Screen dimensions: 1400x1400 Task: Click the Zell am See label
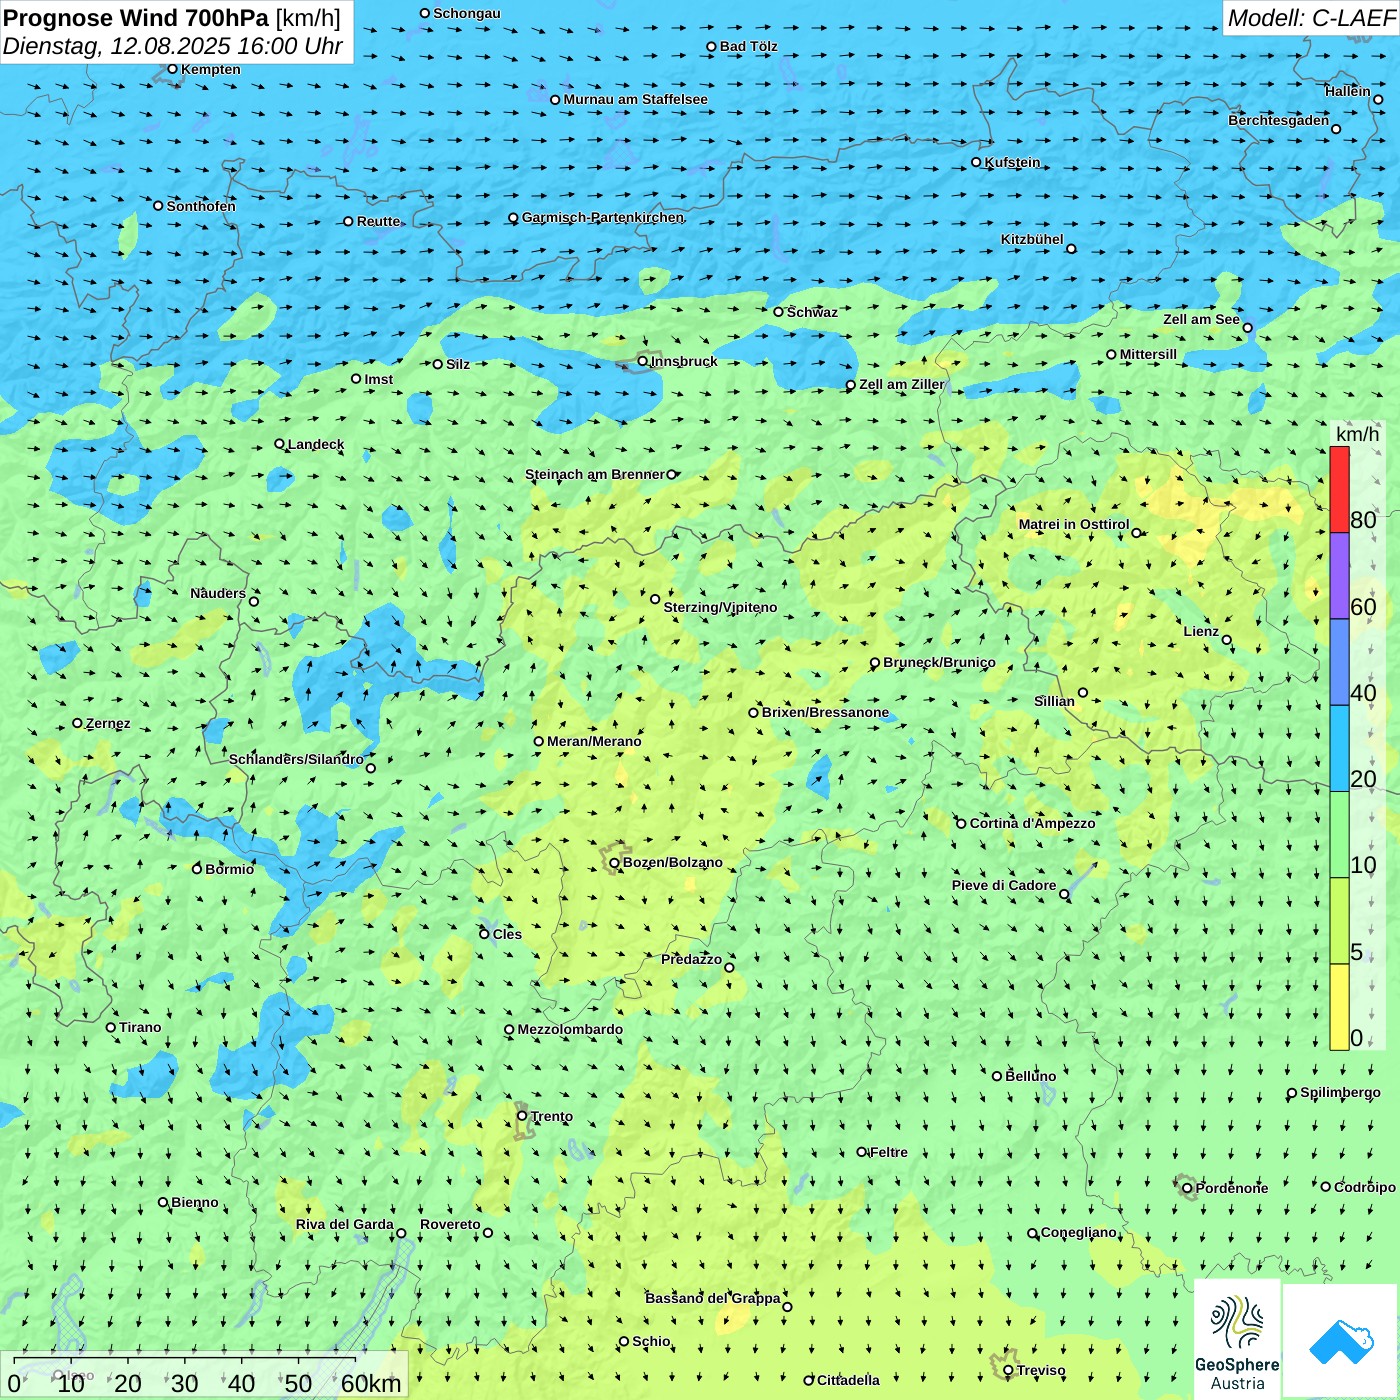click(x=1201, y=319)
